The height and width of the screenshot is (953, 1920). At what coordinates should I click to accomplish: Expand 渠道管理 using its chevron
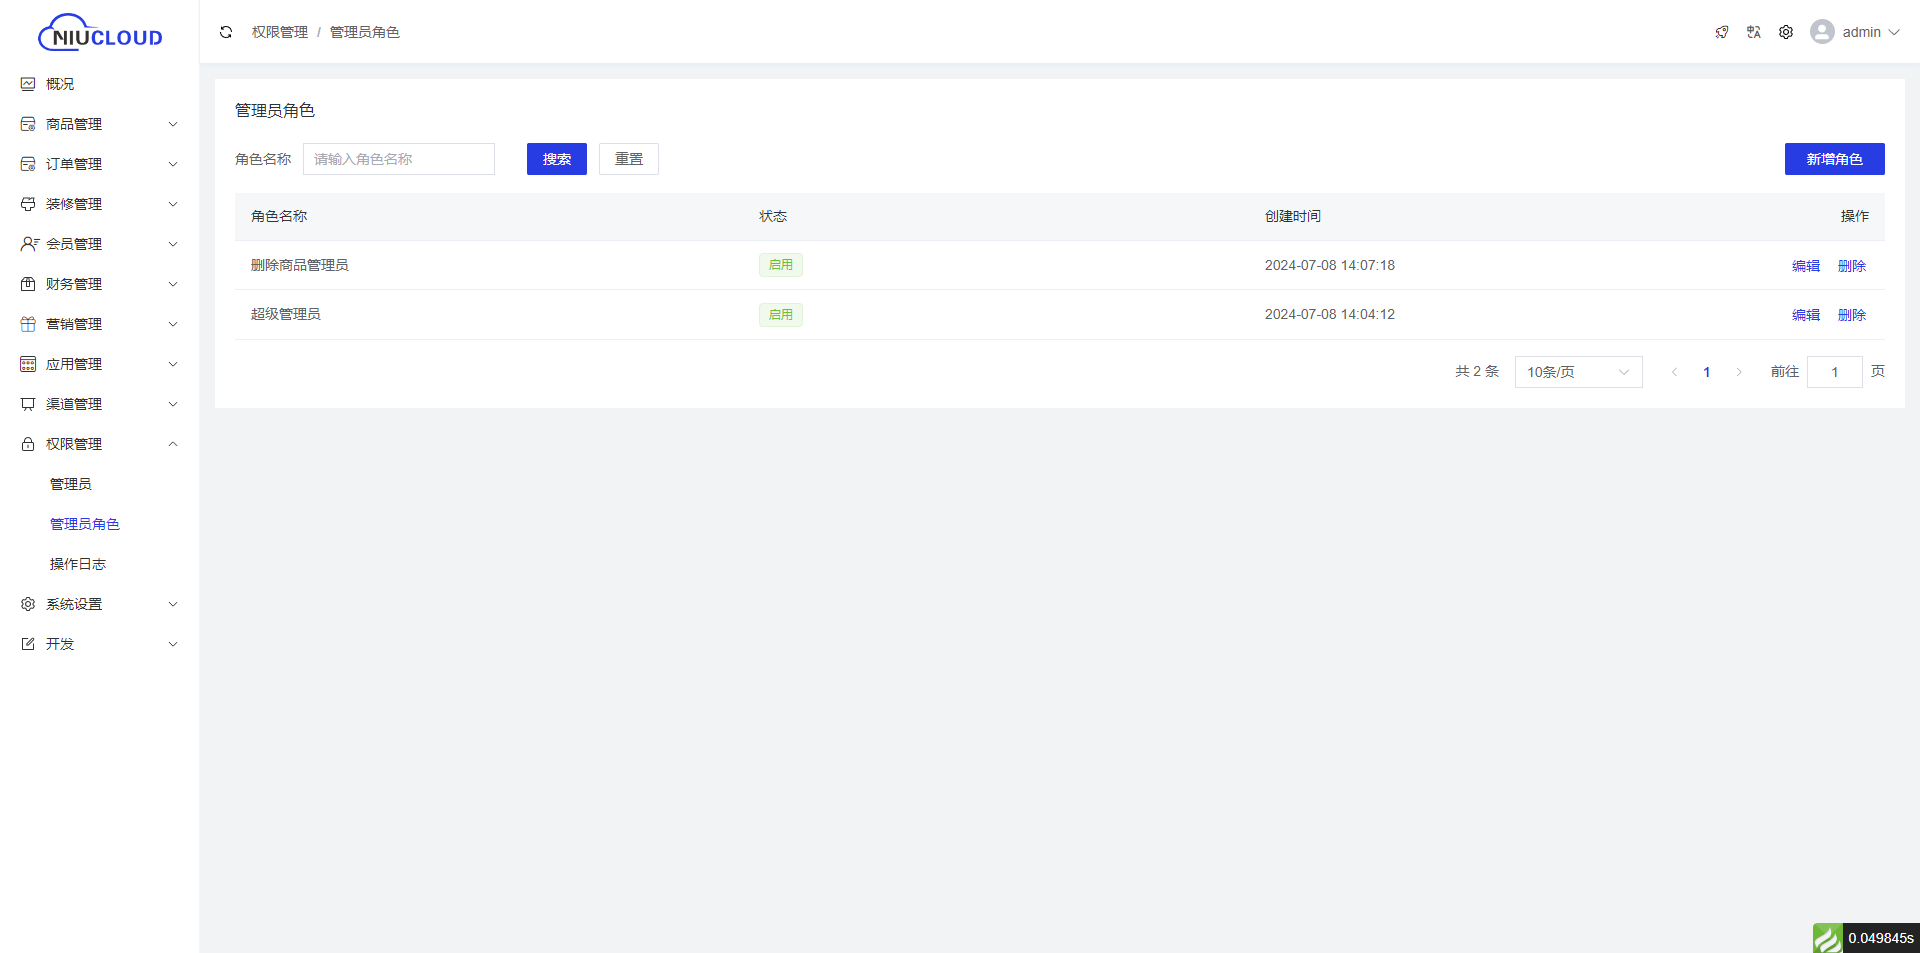(173, 404)
